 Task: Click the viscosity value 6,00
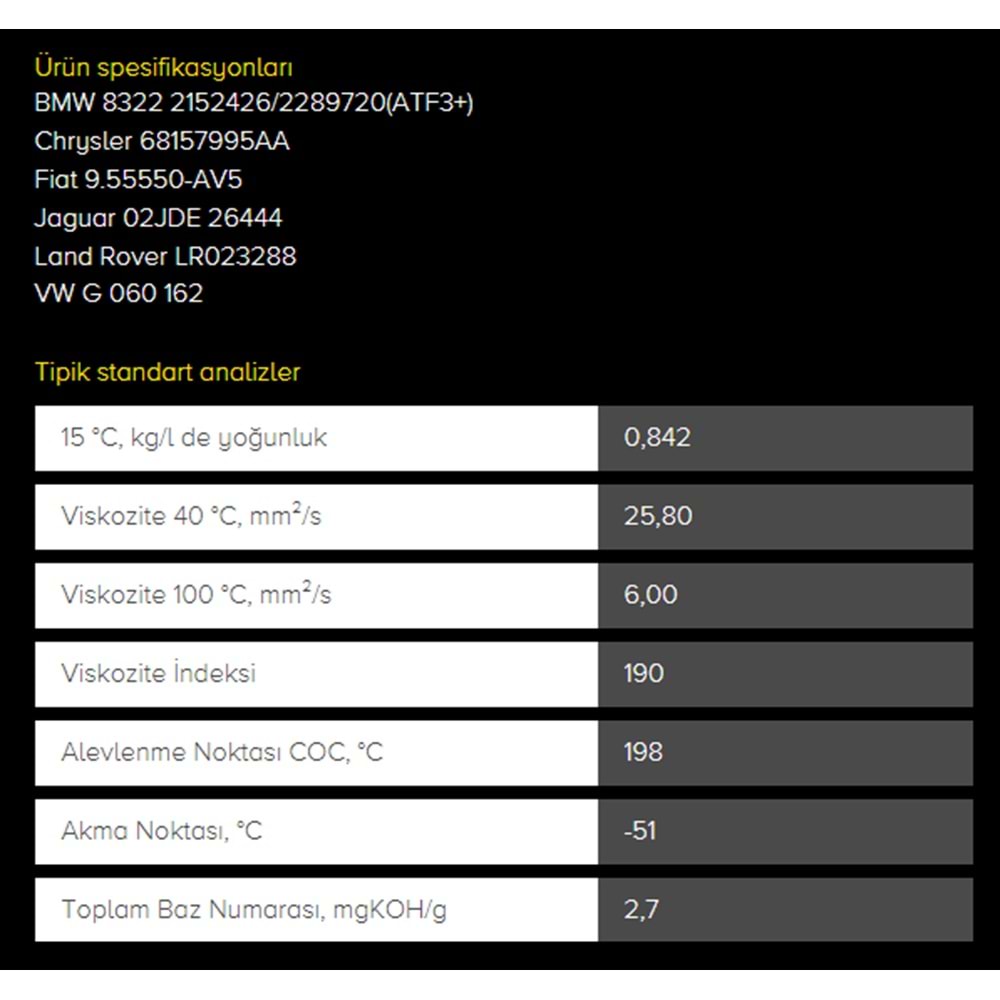click(x=650, y=595)
